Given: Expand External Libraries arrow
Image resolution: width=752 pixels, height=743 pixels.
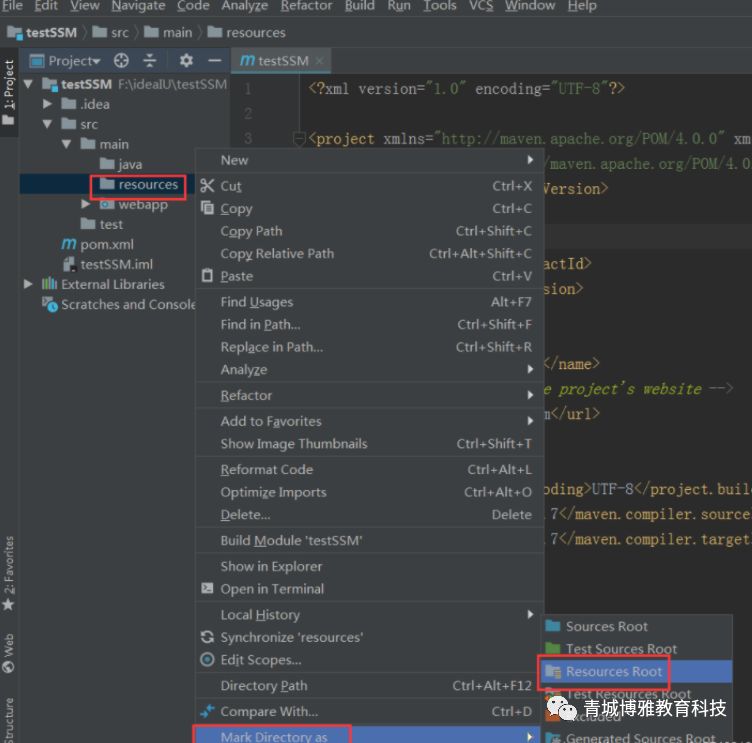Looking at the screenshot, I should coord(28,284).
